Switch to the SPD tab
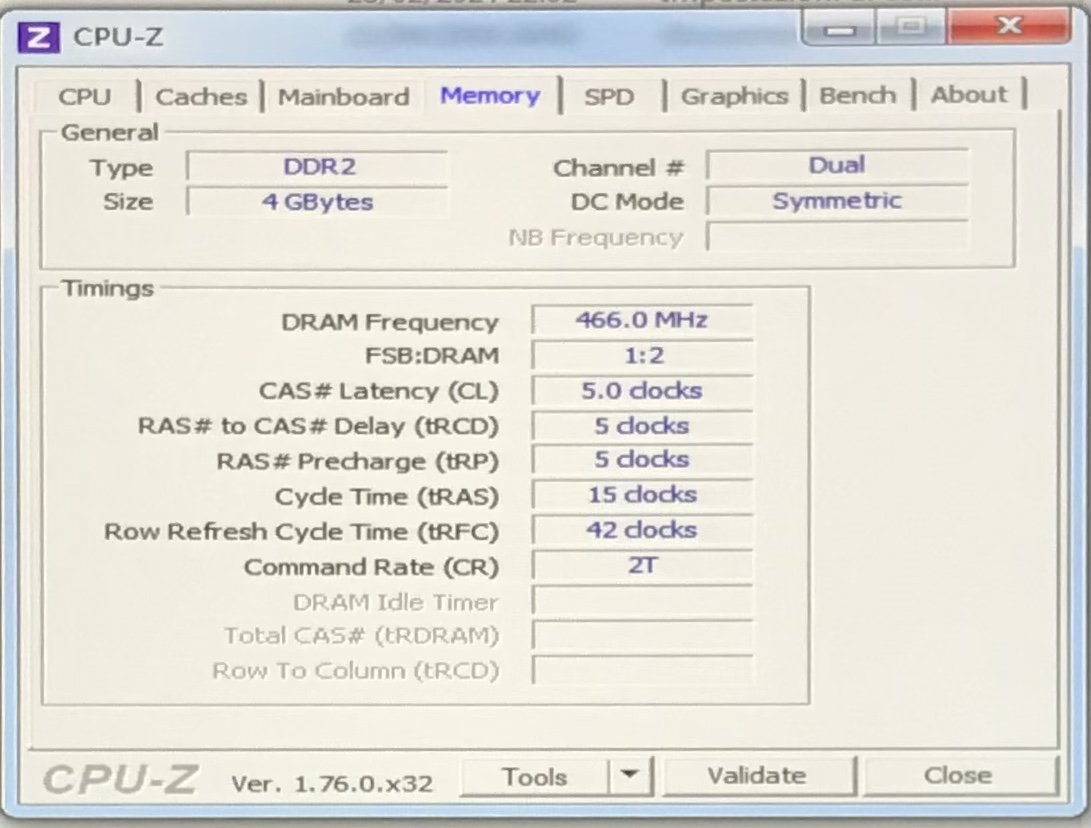 coord(609,97)
